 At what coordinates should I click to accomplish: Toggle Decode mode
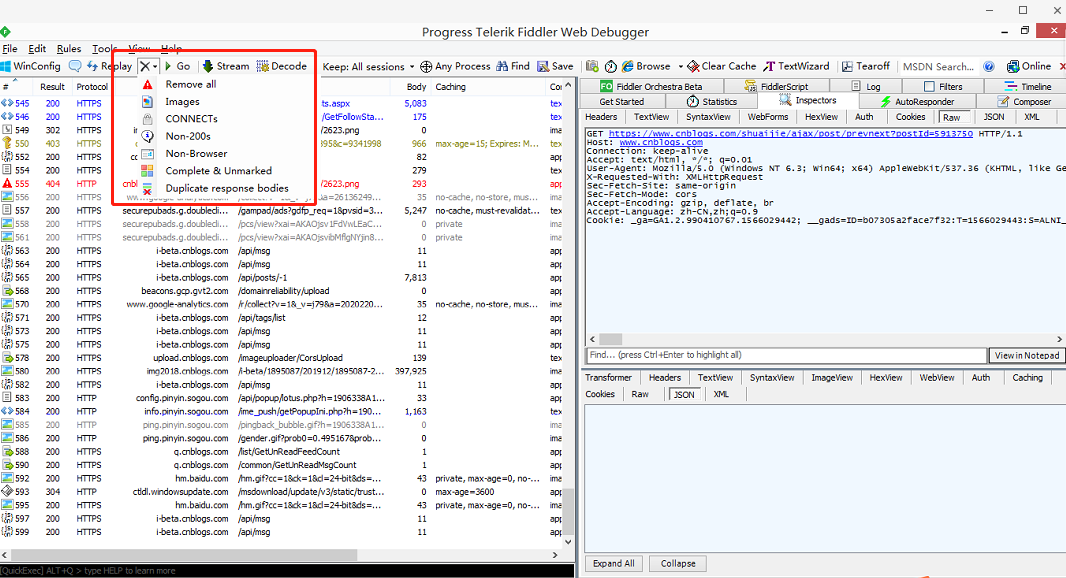281,66
